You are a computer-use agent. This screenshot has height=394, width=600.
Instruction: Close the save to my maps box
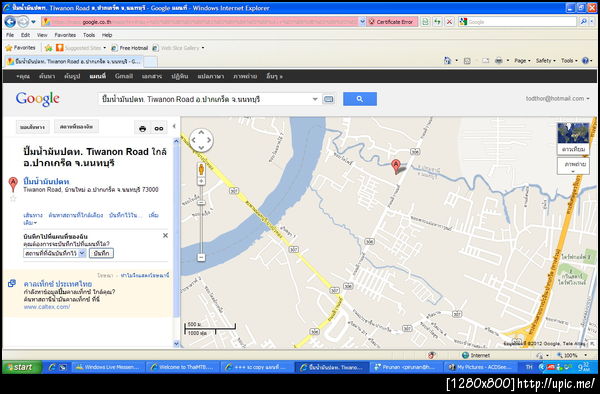(x=165, y=235)
